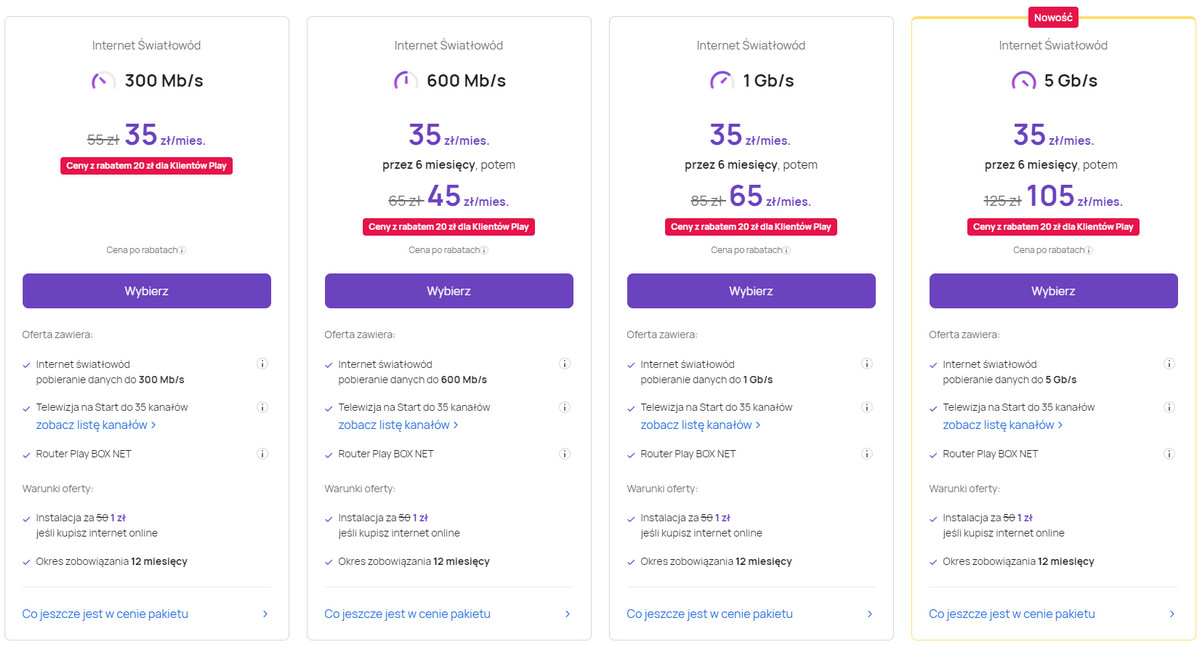
Task: Open info icon next to Telewizja na Start, 1 Gb/s card
Action: [x=867, y=407]
